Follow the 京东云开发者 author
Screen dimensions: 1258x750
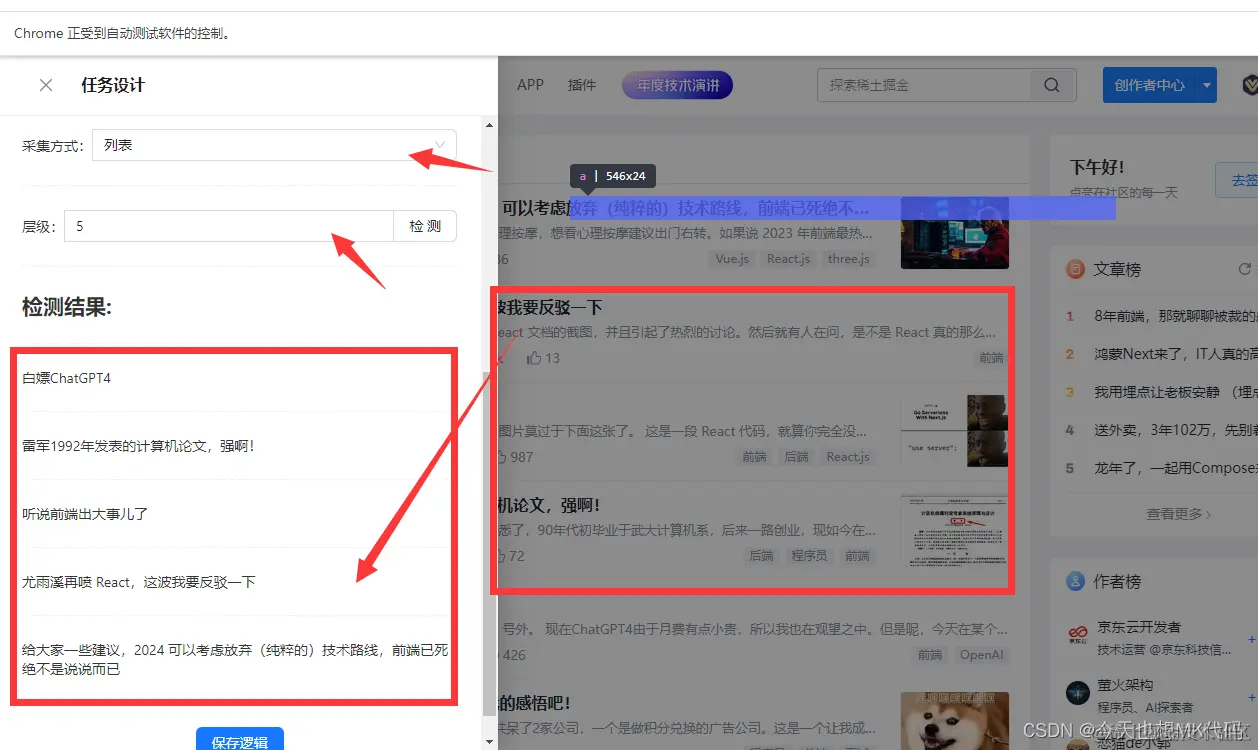[x=1252, y=639]
